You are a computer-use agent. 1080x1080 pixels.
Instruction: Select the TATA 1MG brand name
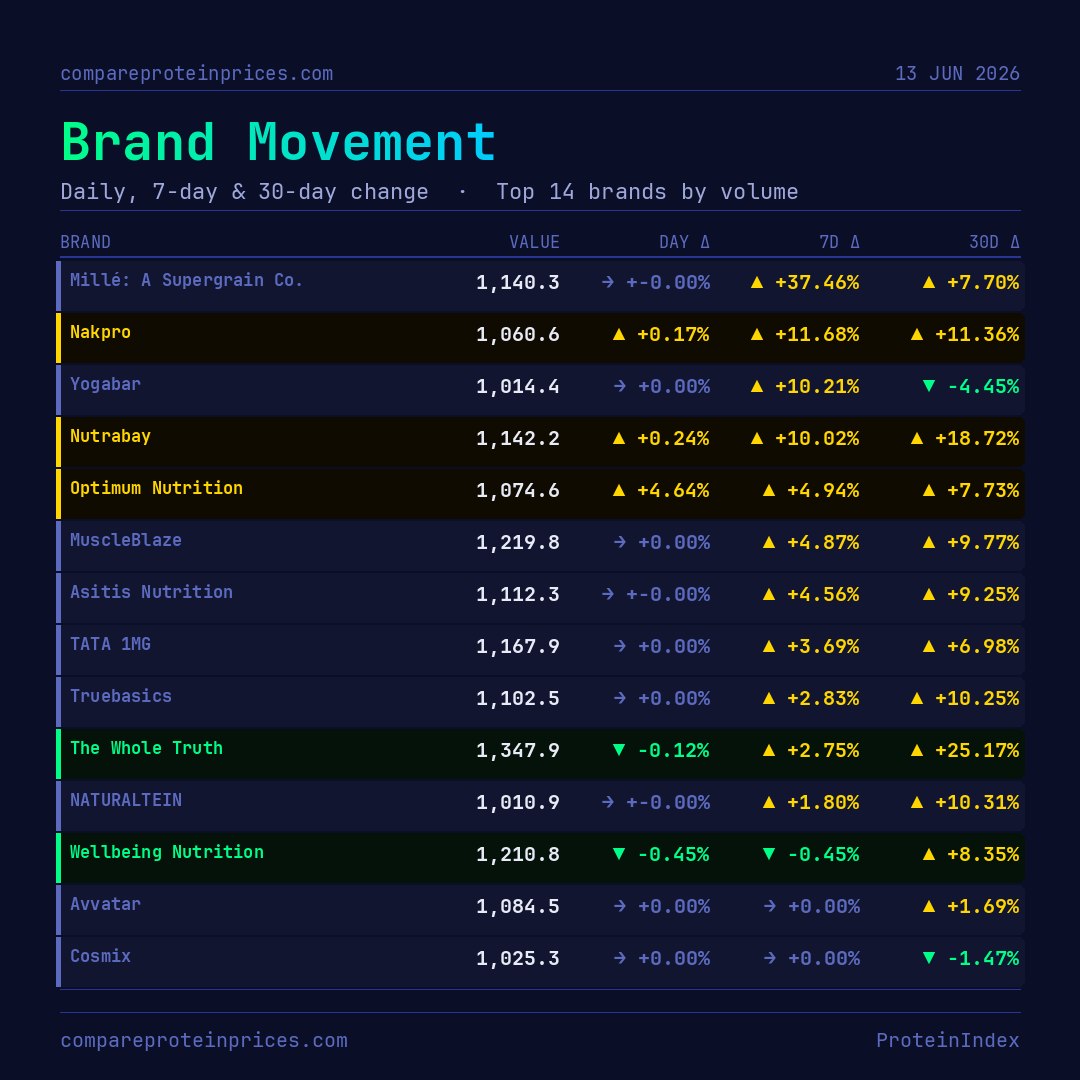tap(110, 644)
